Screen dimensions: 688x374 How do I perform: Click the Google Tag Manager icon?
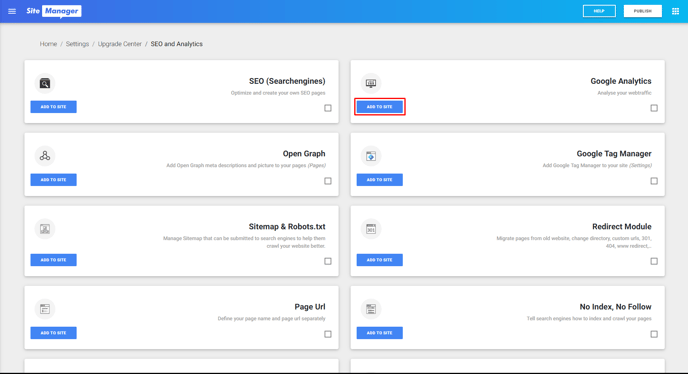(x=371, y=156)
